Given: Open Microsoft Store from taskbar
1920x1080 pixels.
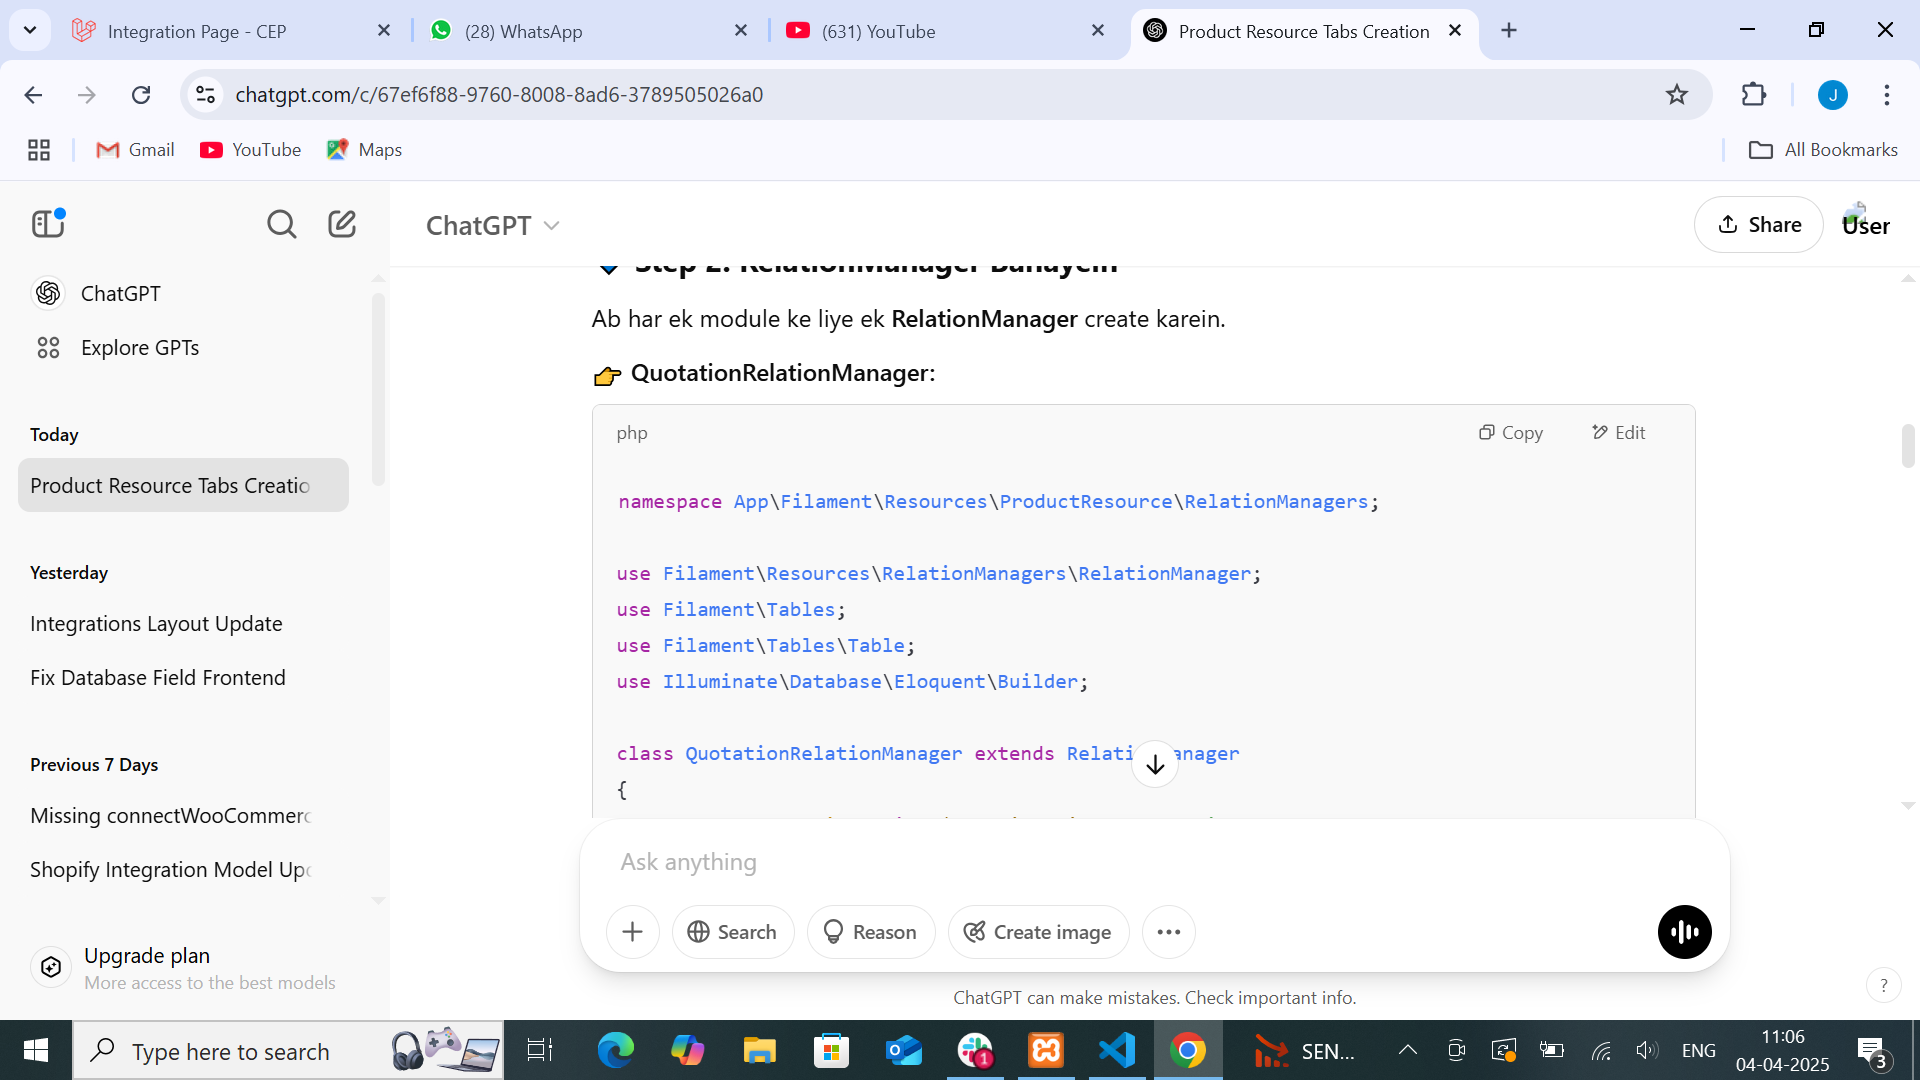Looking at the screenshot, I should (832, 1050).
